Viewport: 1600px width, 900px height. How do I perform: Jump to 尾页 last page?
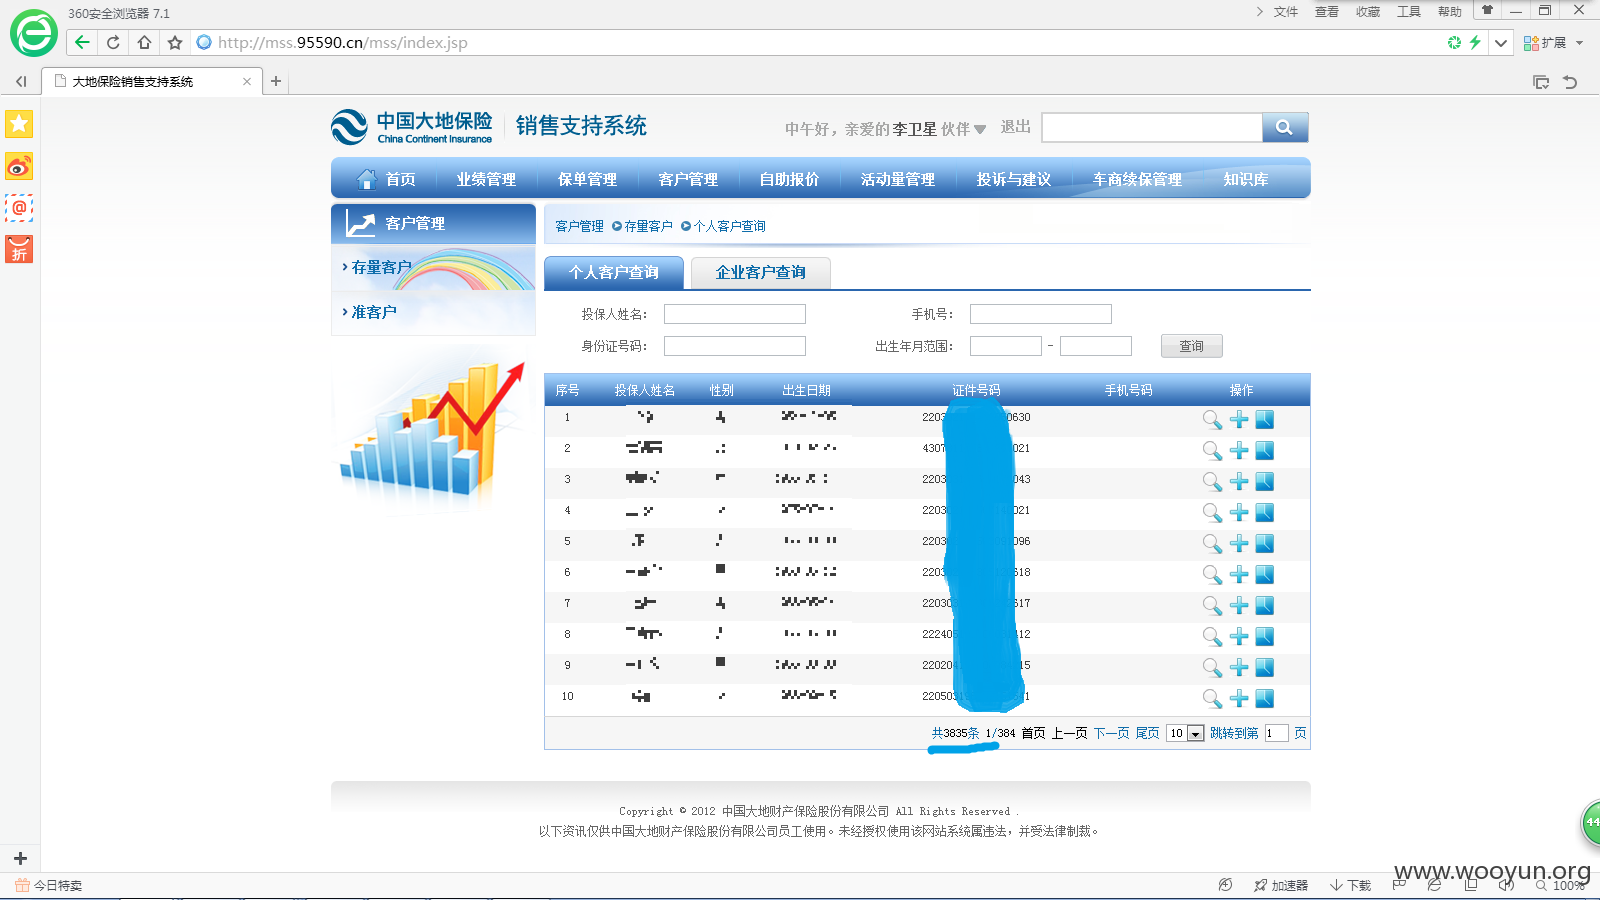pos(1147,733)
